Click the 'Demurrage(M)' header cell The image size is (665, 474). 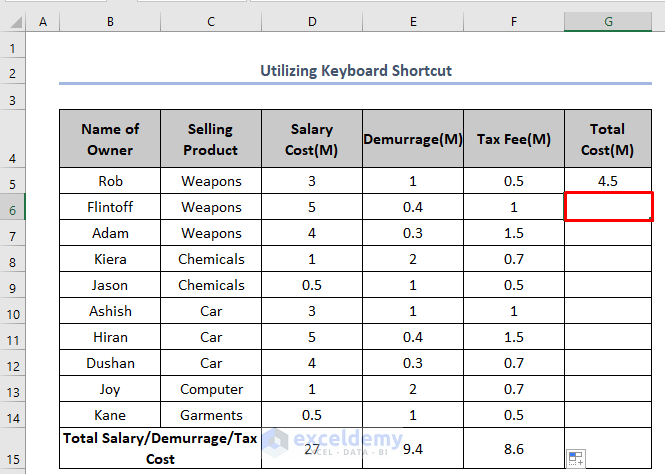click(x=413, y=139)
